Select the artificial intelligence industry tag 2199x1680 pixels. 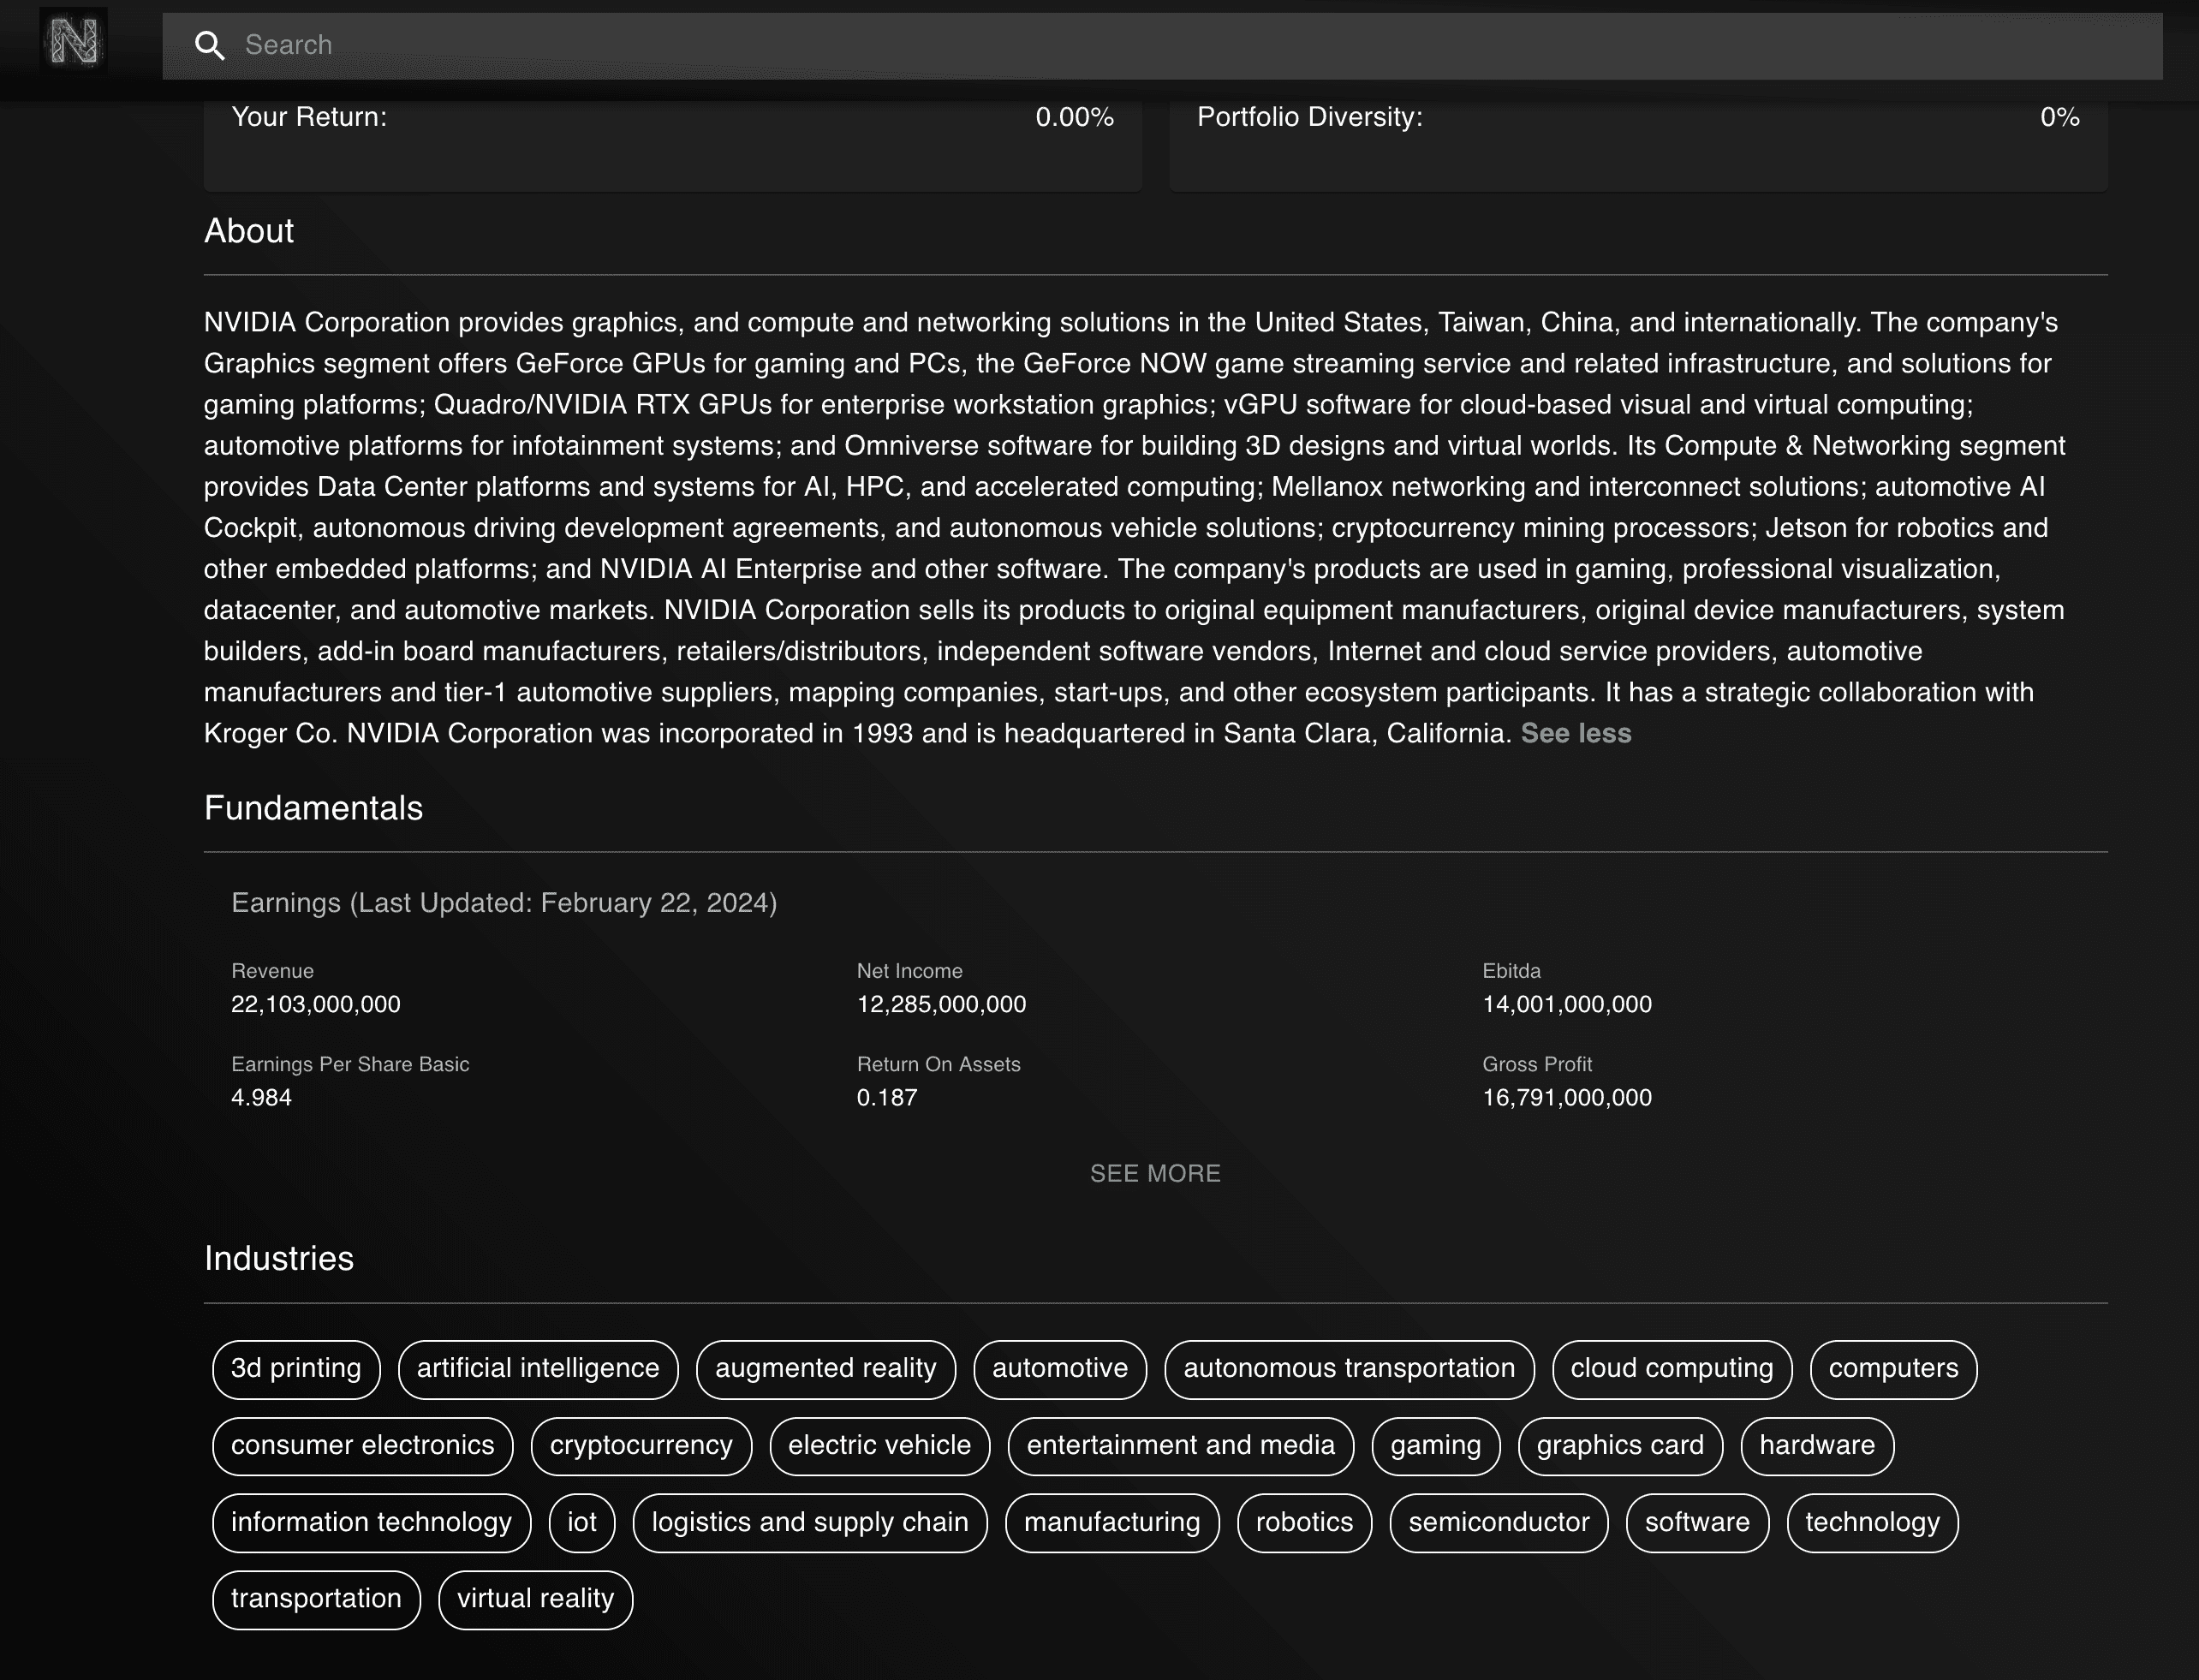point(538,1368)
